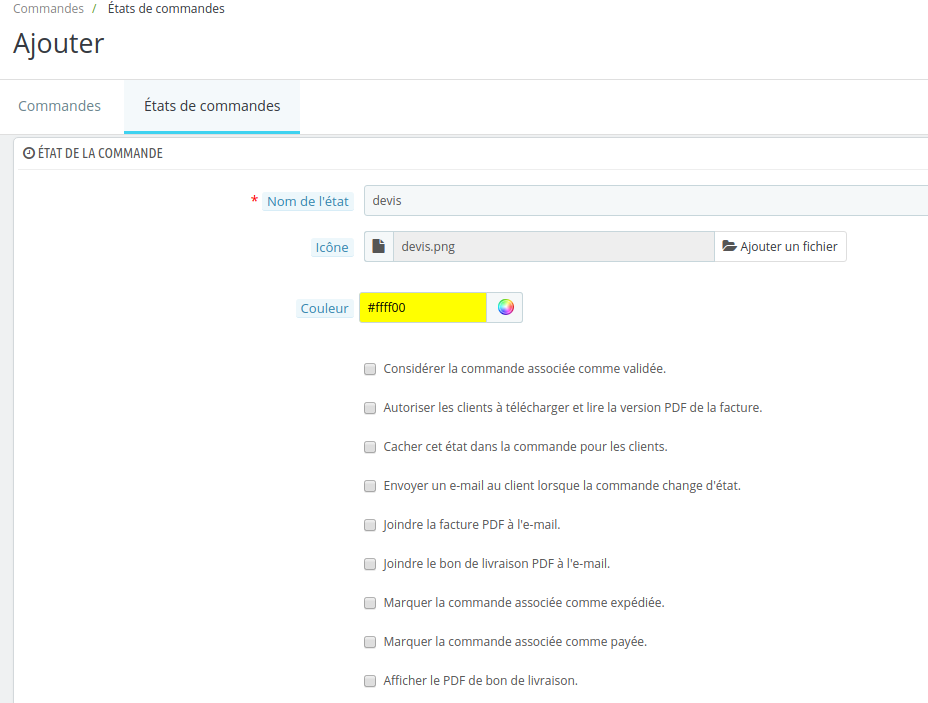Click 'États de commandes' breadcrumb
This screenshot has width=928, height=703.
pos(166,8)
